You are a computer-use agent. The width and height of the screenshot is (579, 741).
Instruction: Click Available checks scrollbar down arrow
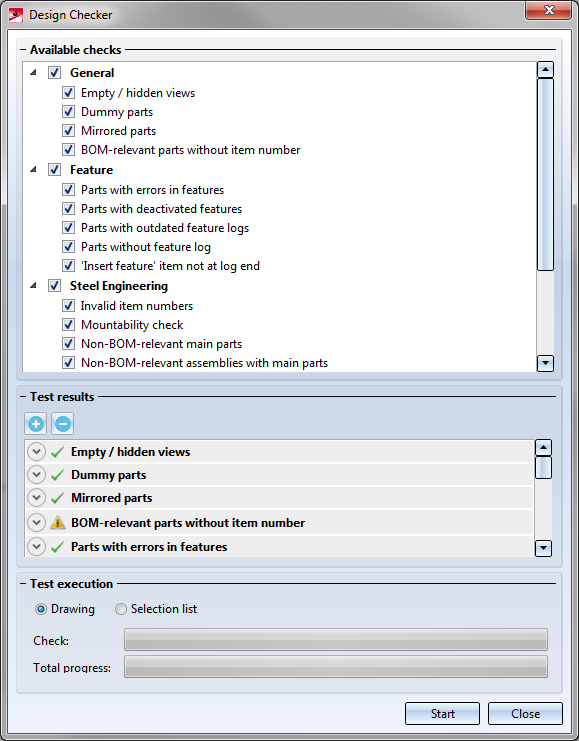pos(545,363)
